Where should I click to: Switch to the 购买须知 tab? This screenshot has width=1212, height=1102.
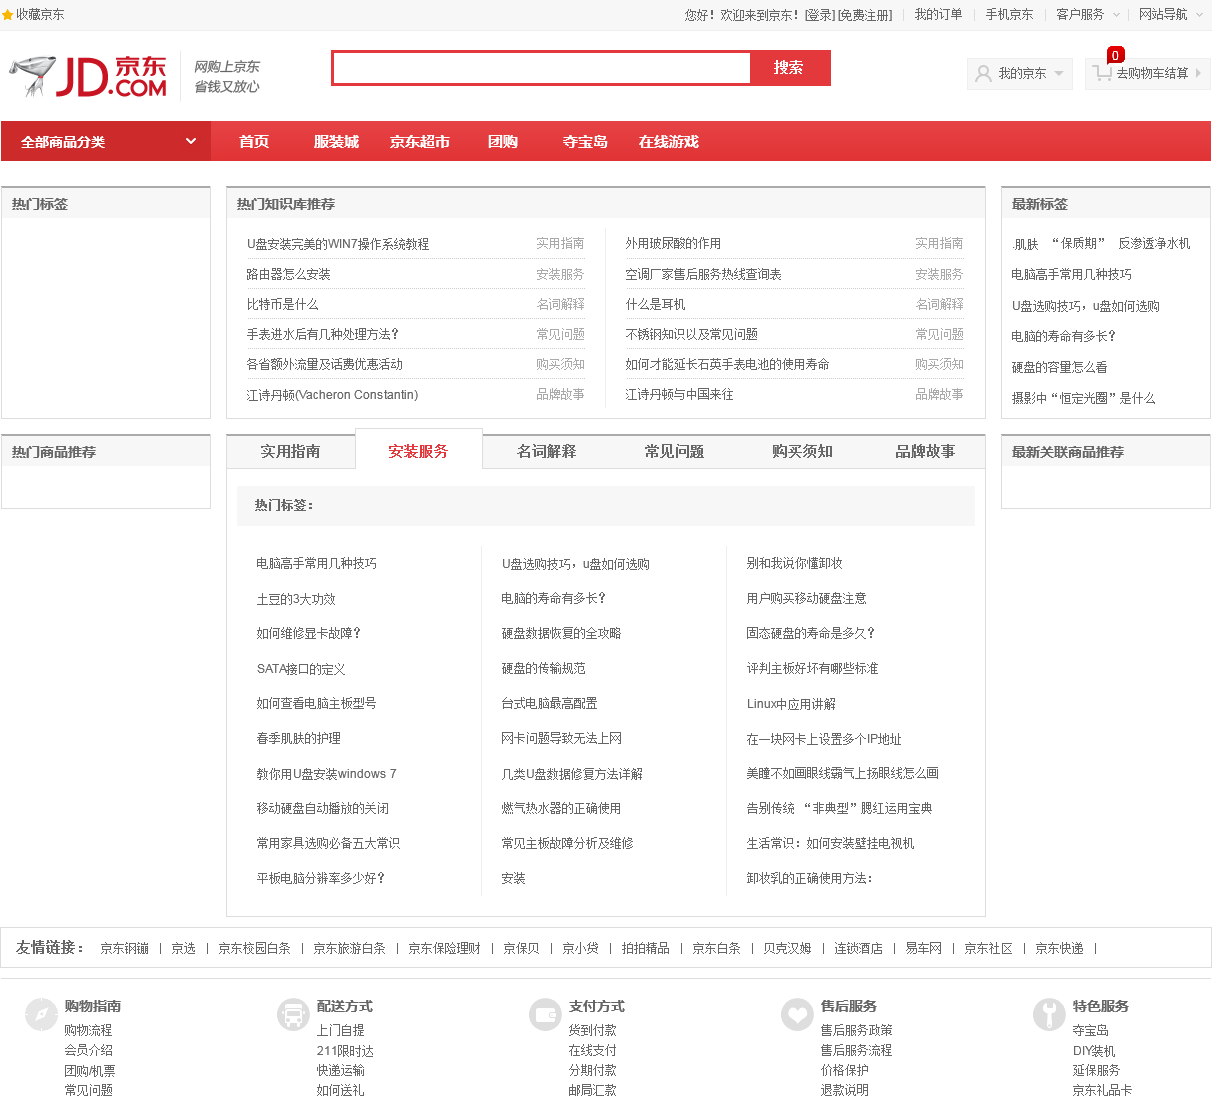(x=803, y=451)
